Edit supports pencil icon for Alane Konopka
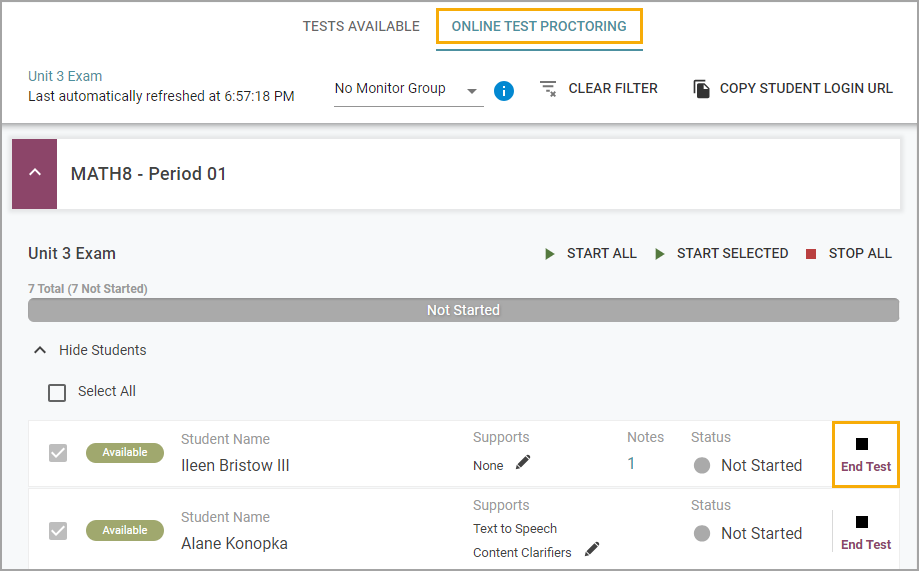919x571 pixels. [x=592, y=549]
